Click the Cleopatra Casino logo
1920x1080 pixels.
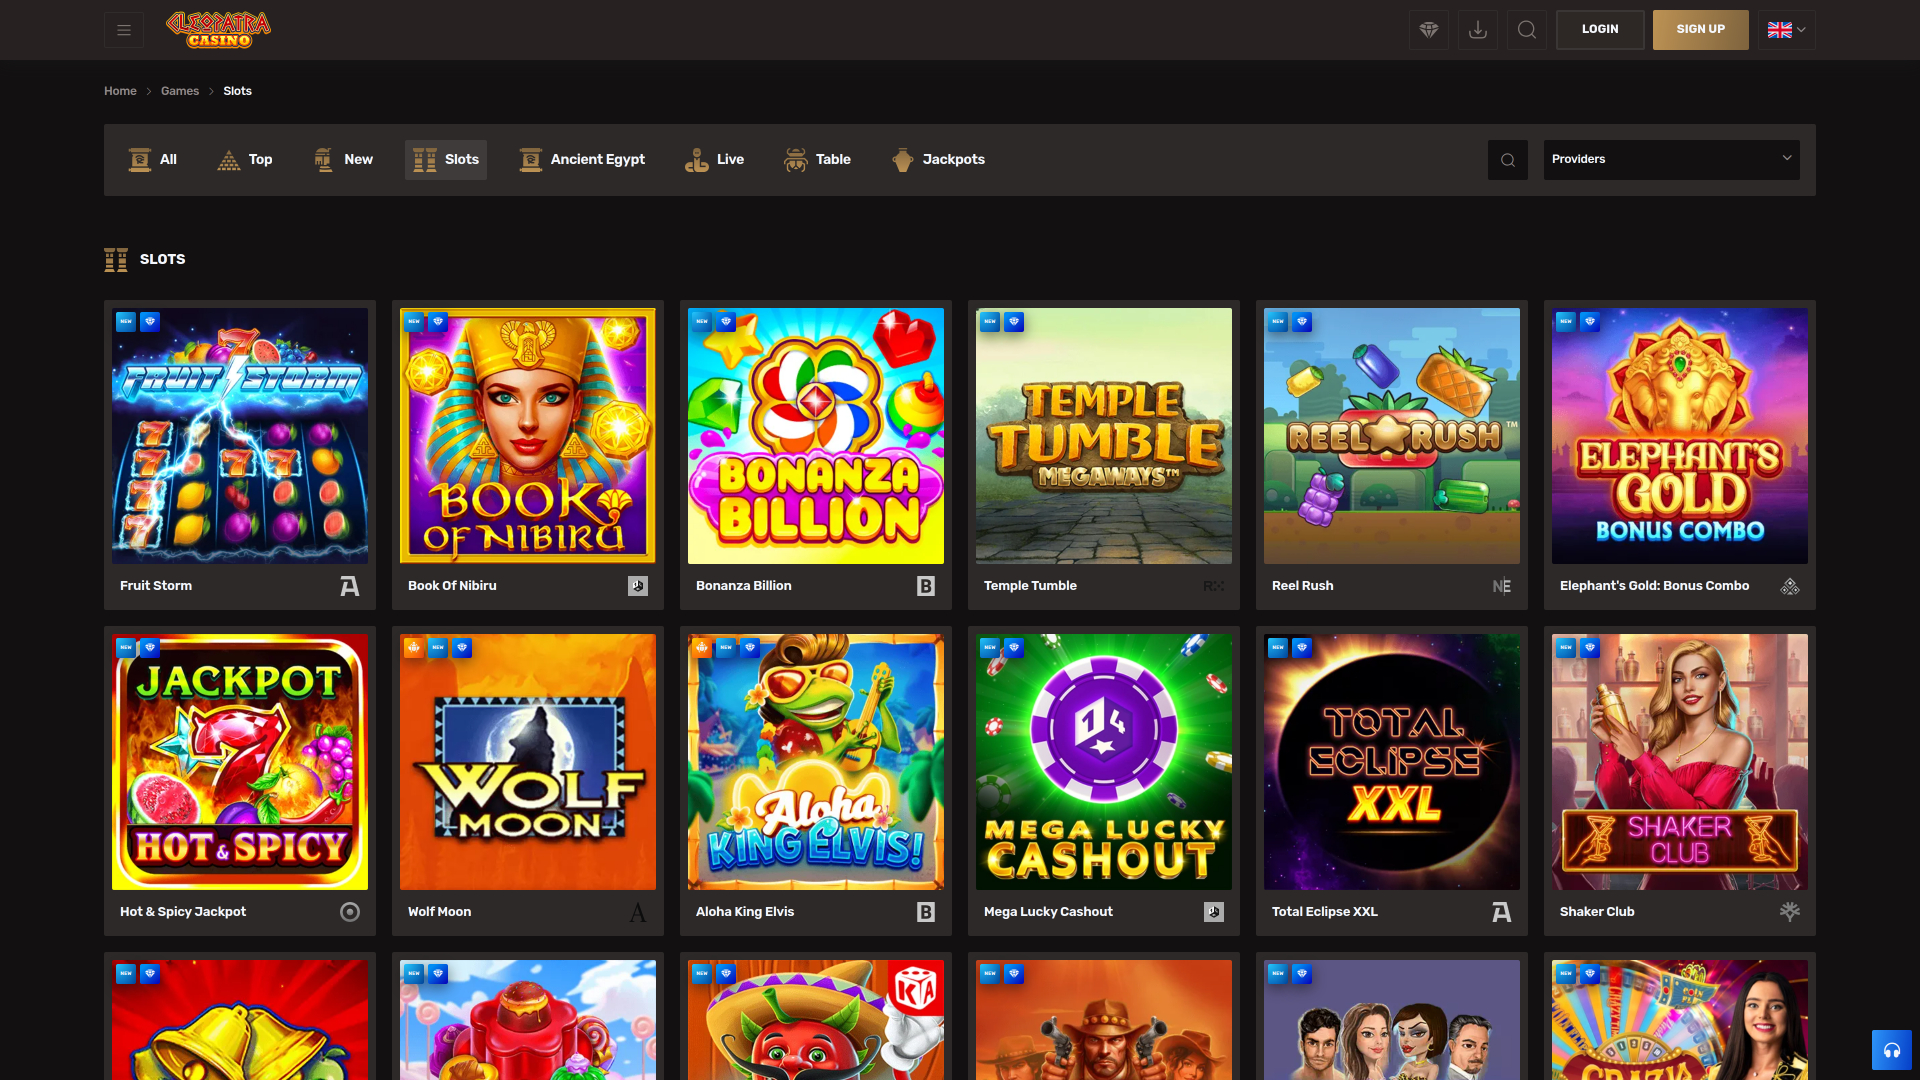[x=216, y=29]
